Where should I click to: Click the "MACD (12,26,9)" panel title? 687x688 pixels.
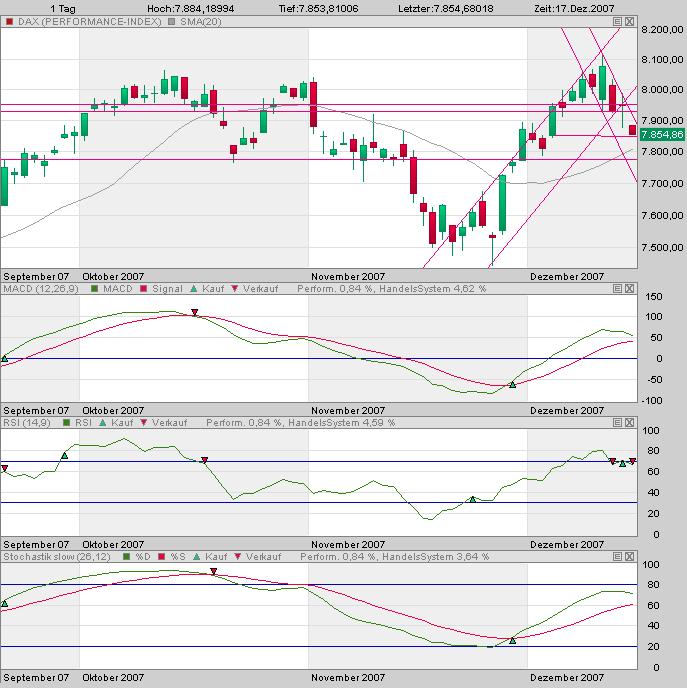[x=41, y=289]
